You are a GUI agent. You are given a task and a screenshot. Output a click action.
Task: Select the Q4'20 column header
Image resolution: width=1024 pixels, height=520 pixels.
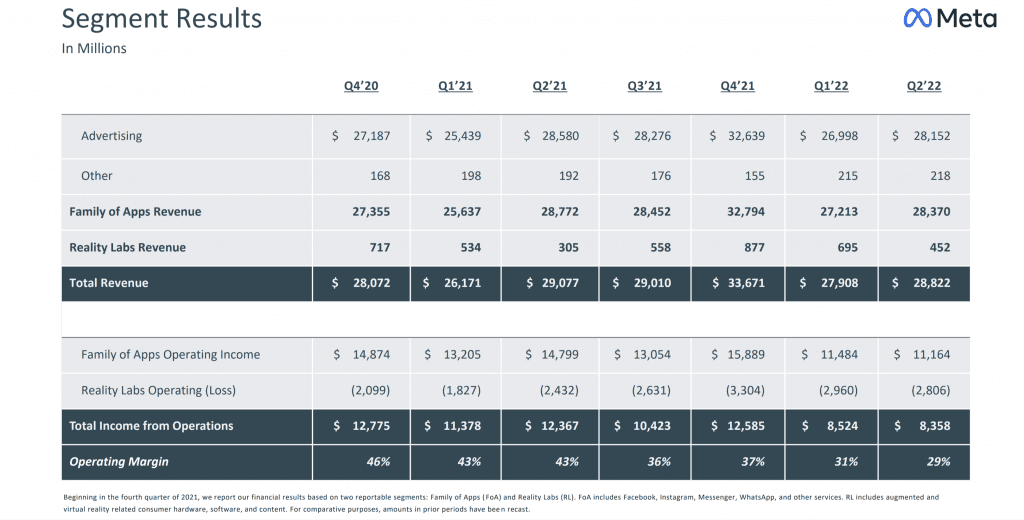point(361,86)
